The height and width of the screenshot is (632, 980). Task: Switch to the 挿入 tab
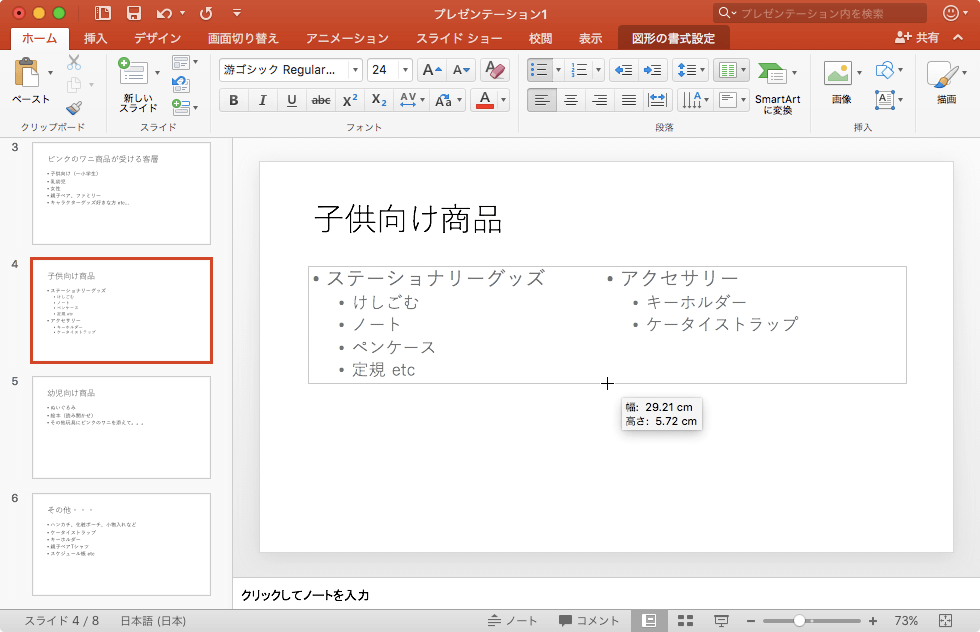96,38
